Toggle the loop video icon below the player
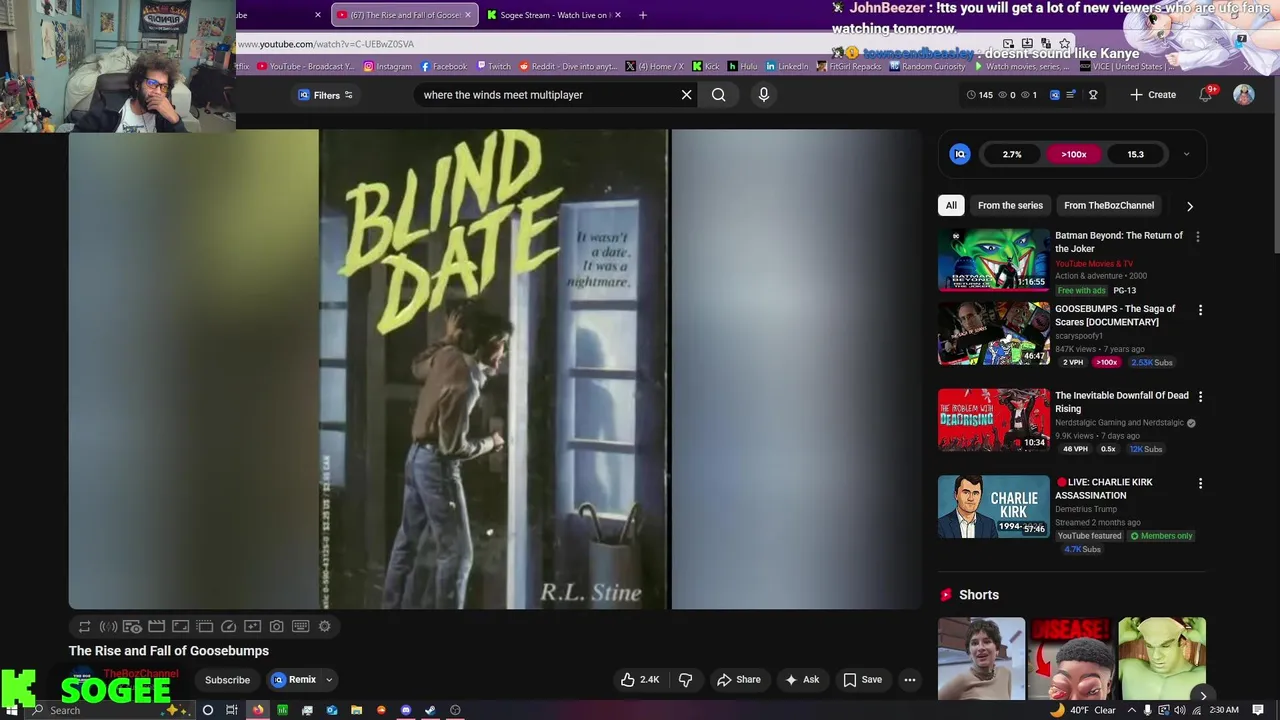 [x=84, y=626]
